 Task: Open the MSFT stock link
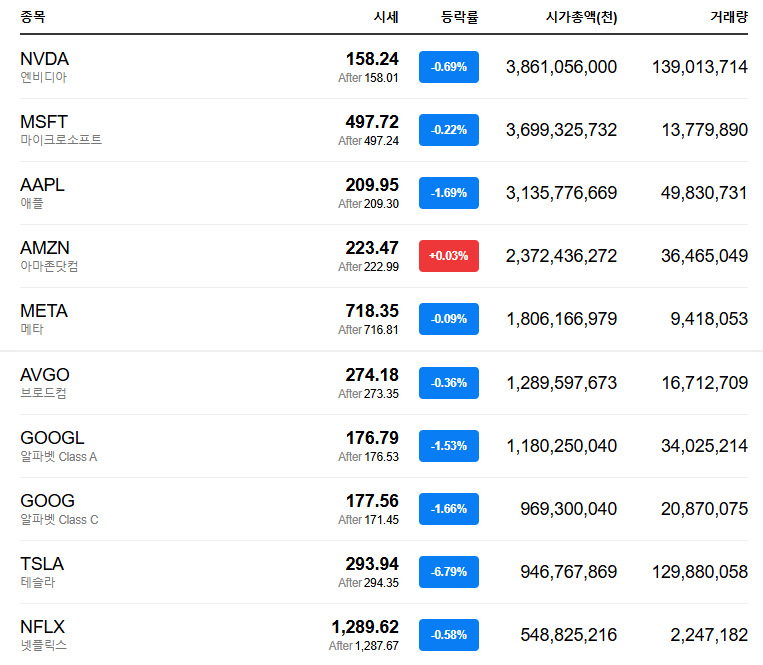(x=44, y=122)
